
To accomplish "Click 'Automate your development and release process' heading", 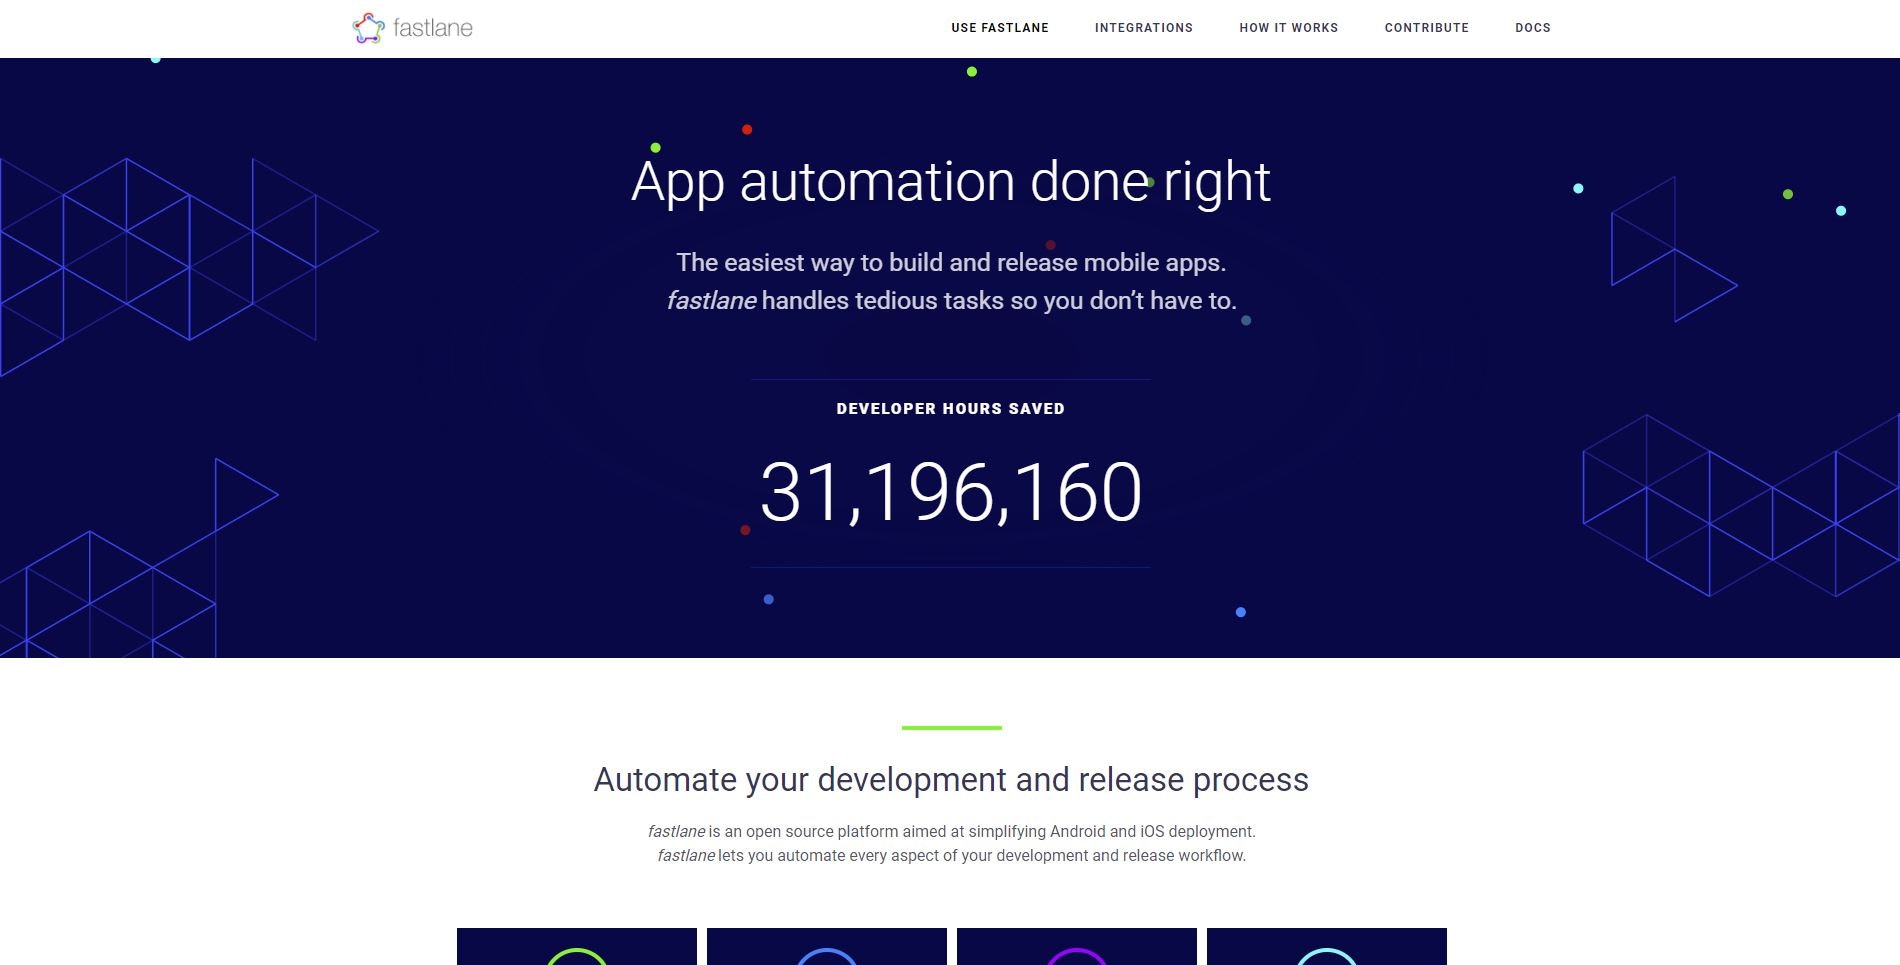I will point(951,780).
